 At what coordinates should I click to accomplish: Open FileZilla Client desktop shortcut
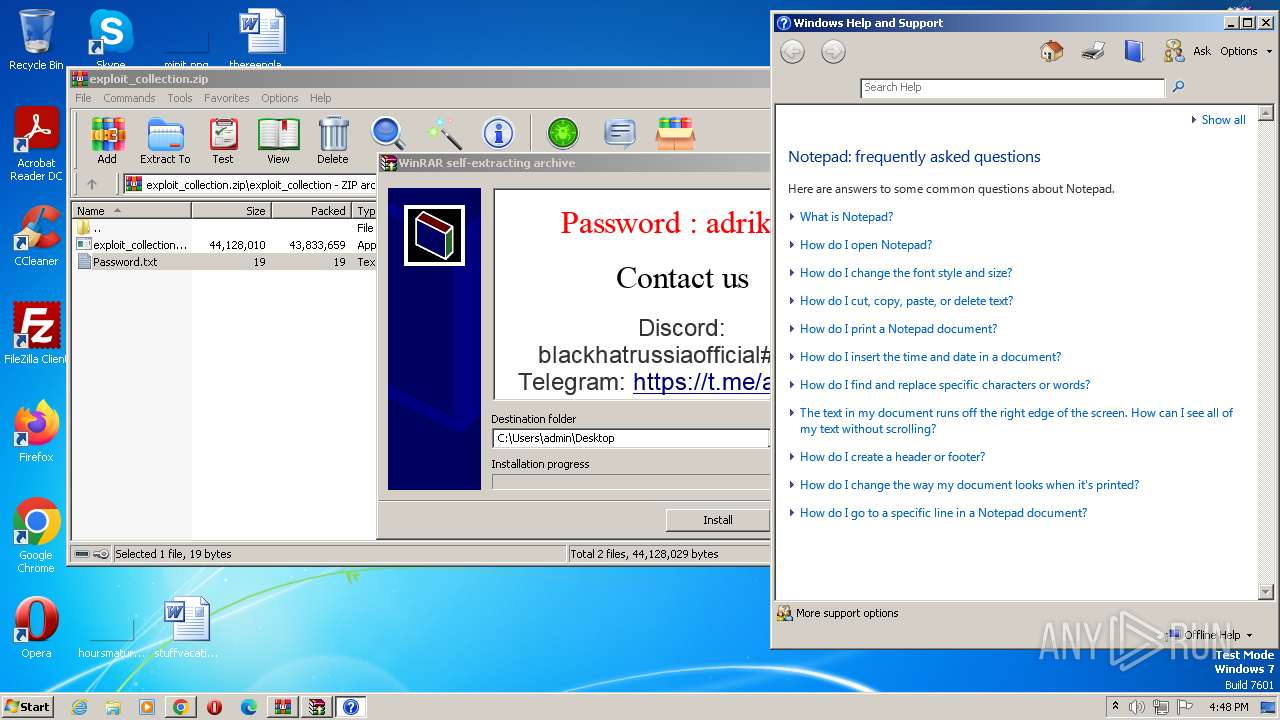pos(36,334)
